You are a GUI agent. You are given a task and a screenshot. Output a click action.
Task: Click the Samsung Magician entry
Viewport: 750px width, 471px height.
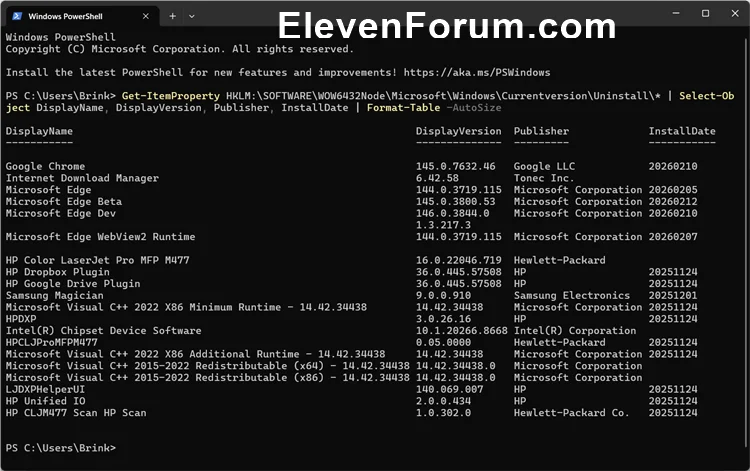[55, 296]
